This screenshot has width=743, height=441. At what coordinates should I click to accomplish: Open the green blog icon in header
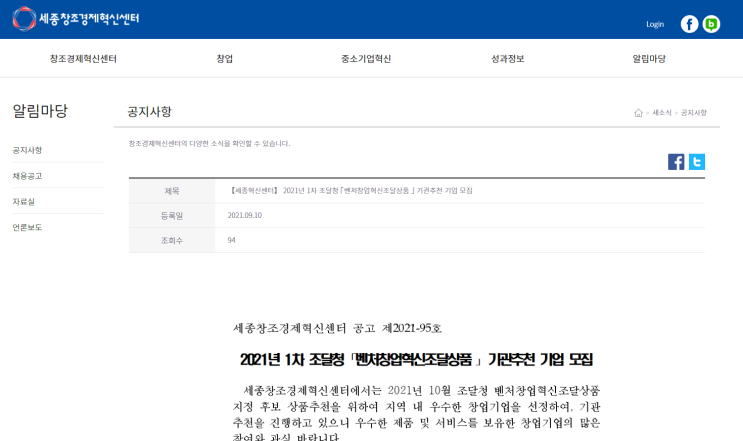pyautogui.click(x=711, y=24)
